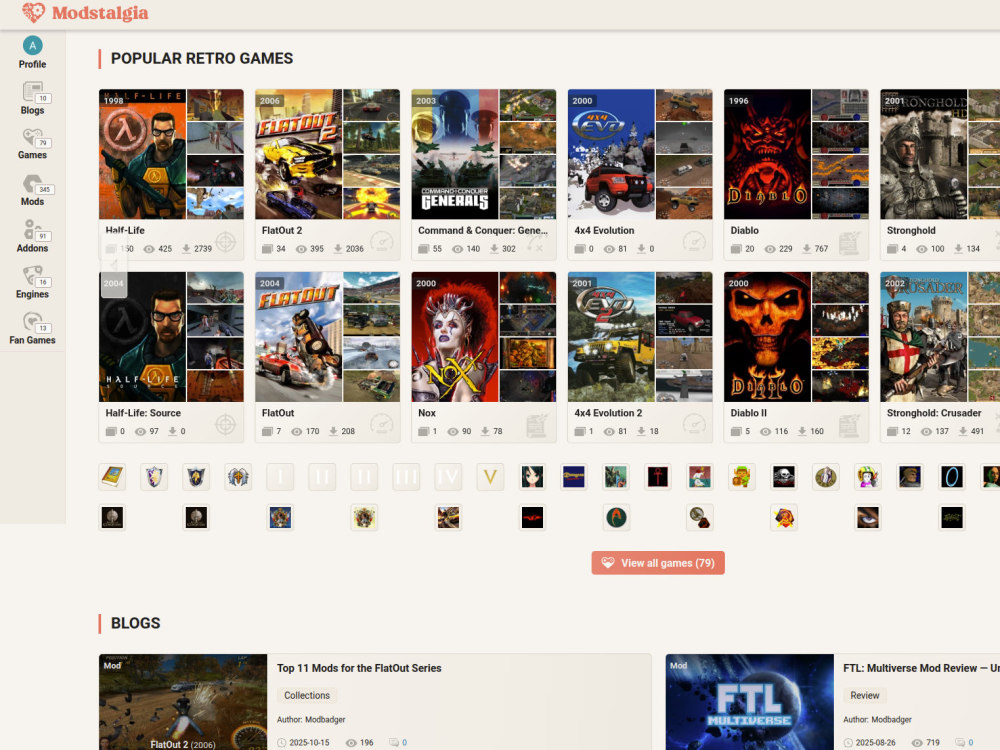
Task: Open the FlatOut 2 cover art
Action: click(x=298, y=154)
